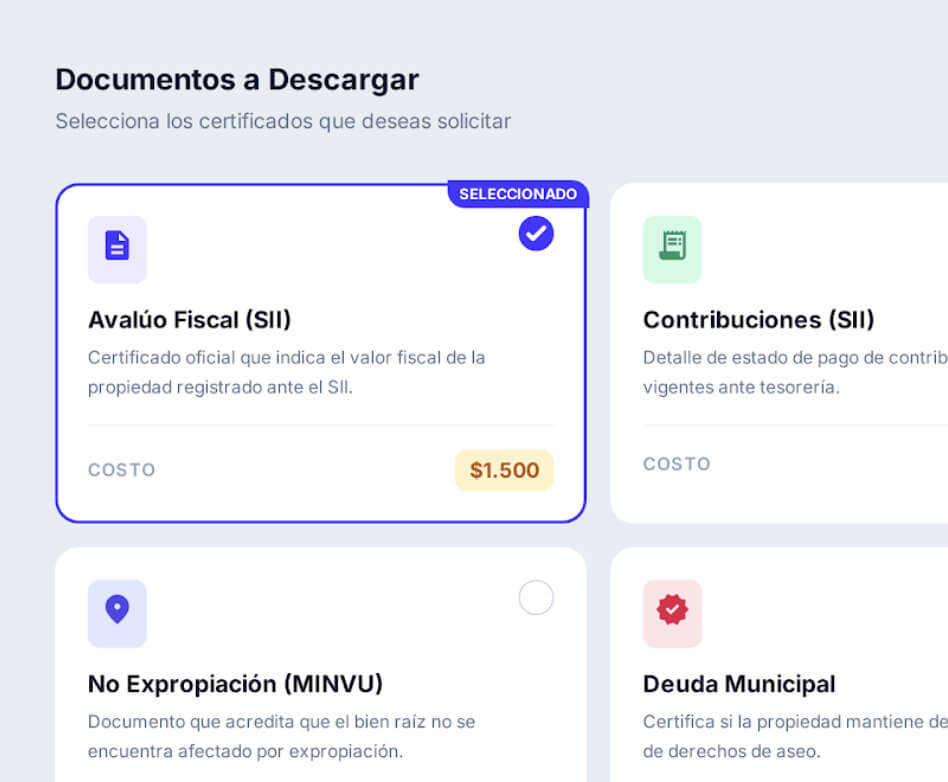948x782 pixels.
Task: Click the SELECCIONADO badge on the card
Action: (x=517, y=194)
